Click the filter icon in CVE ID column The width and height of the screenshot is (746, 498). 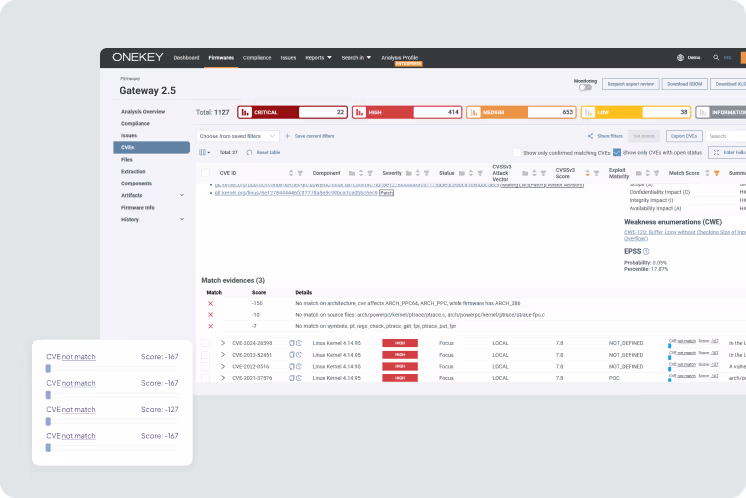pyautogui.click(x=300, y=173)
